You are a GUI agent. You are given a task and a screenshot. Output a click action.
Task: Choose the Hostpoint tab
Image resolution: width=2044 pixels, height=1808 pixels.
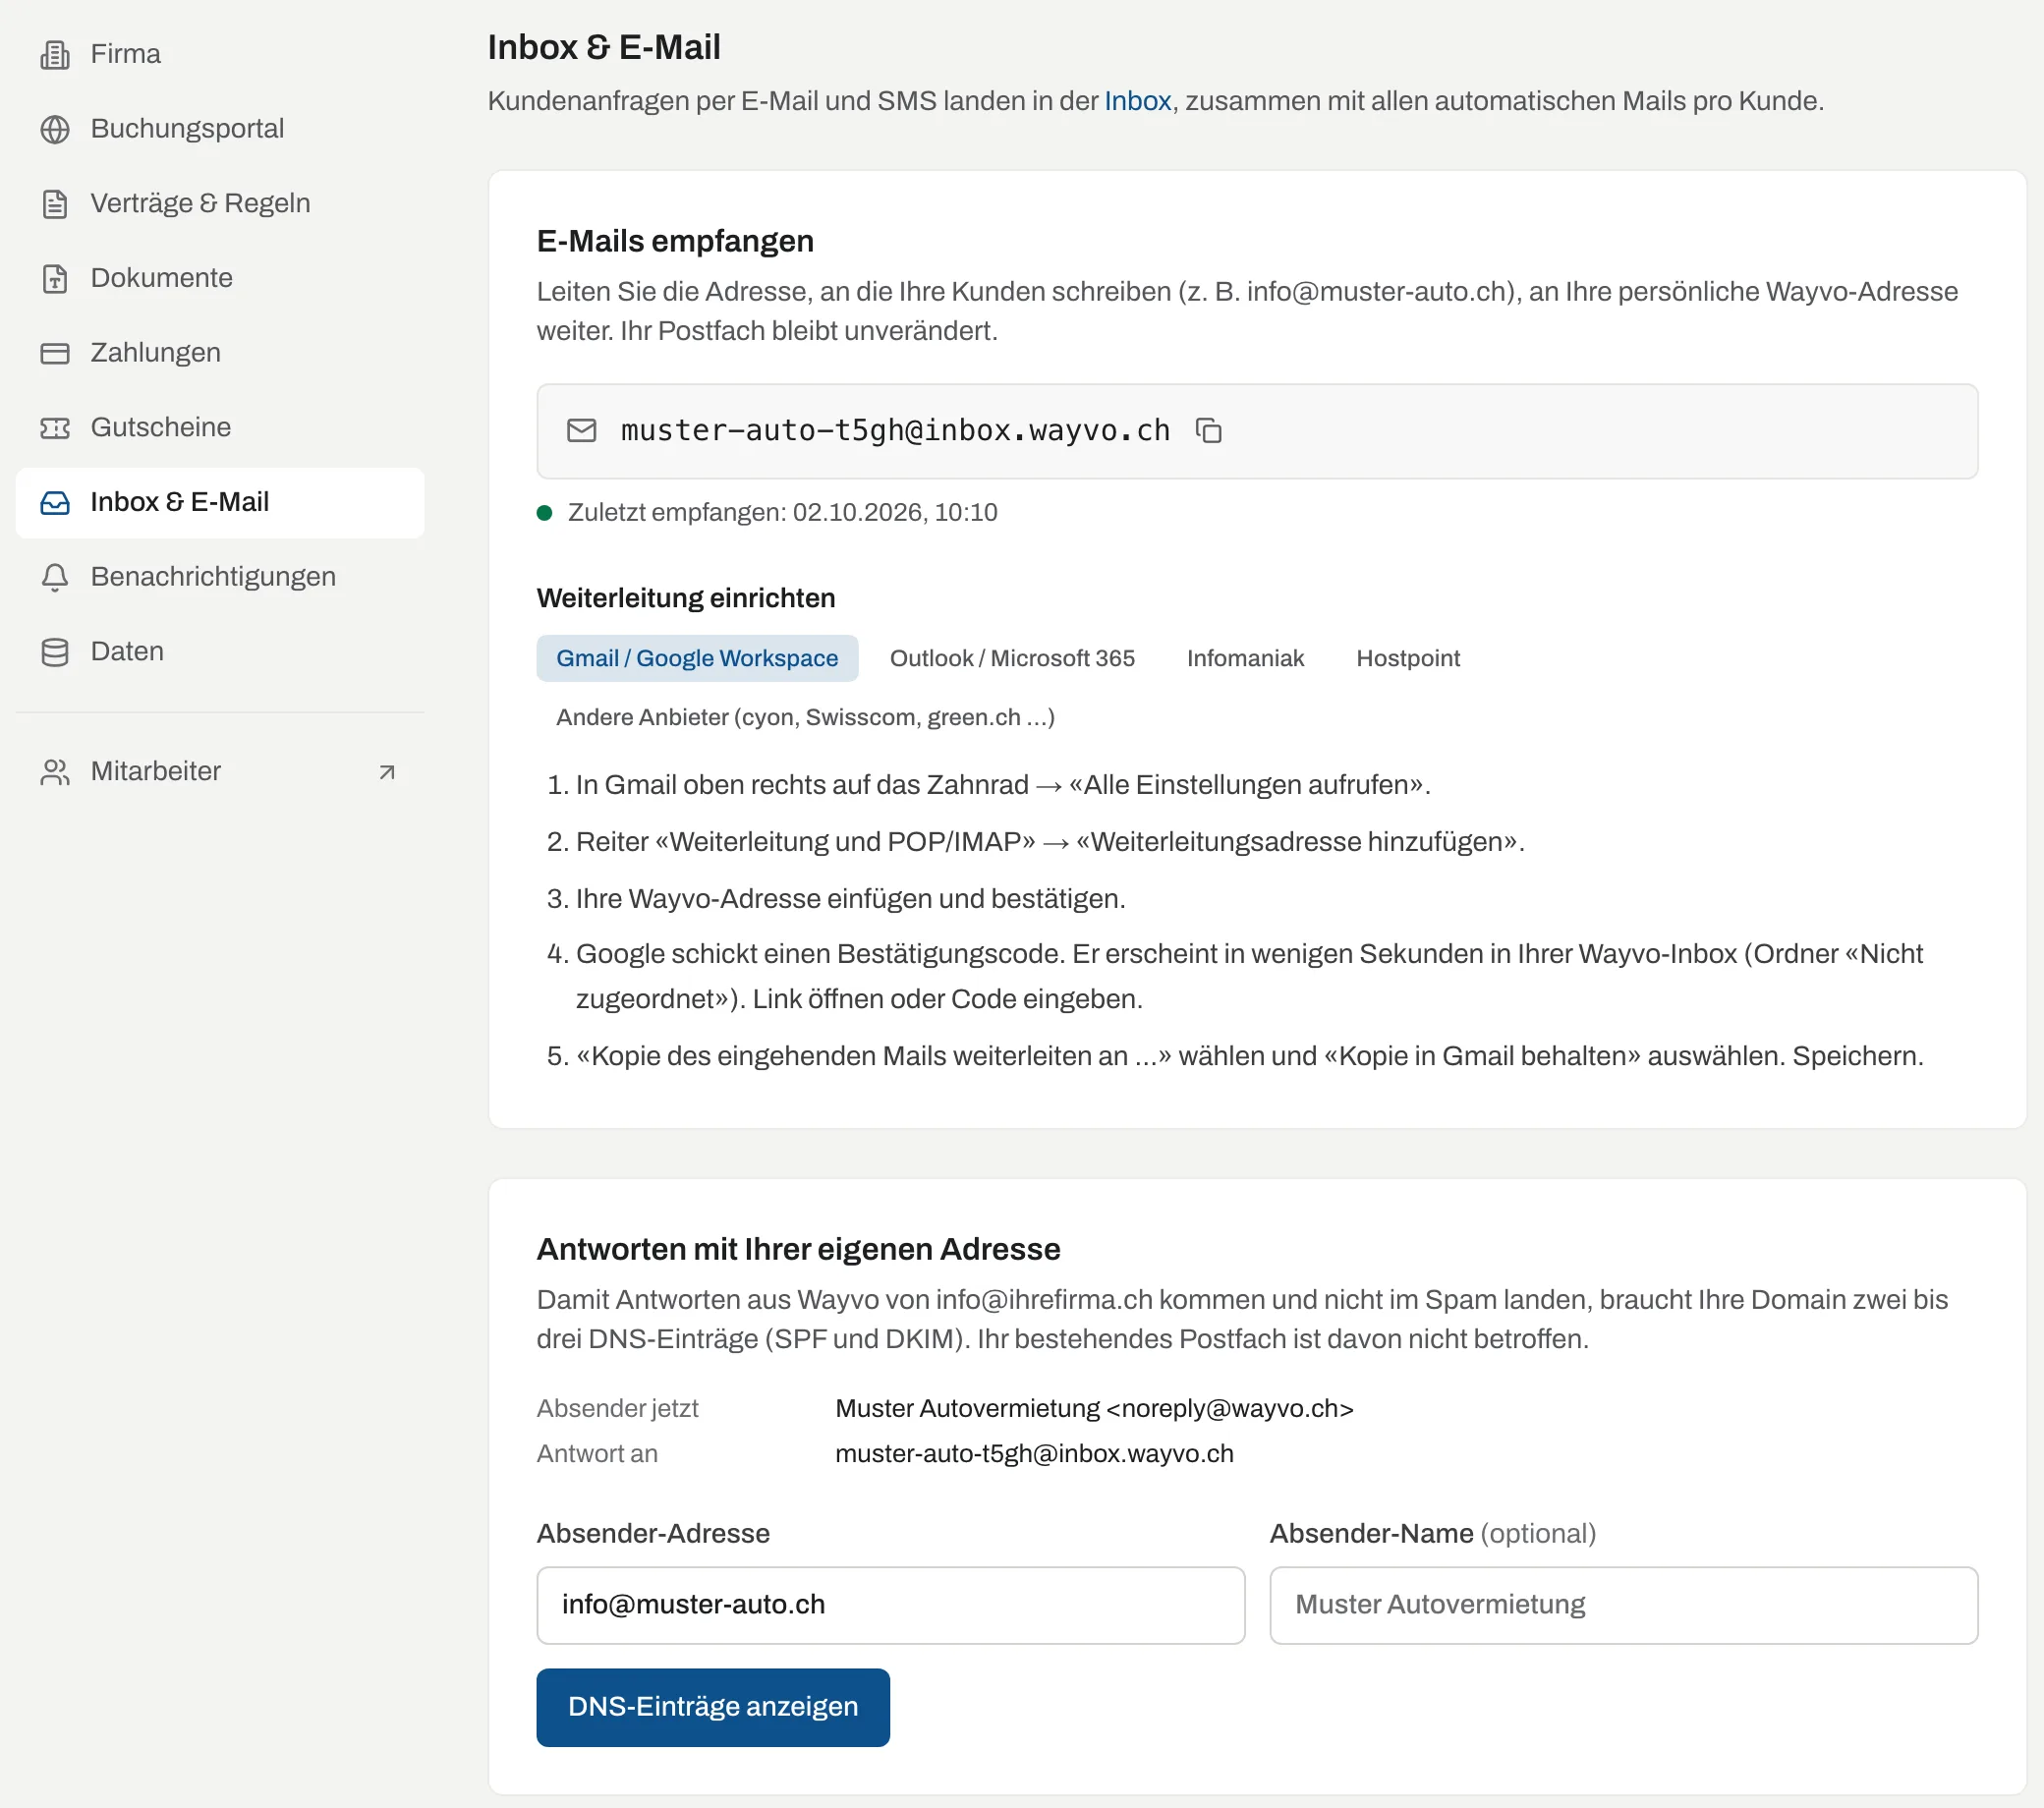(1408, 658)
